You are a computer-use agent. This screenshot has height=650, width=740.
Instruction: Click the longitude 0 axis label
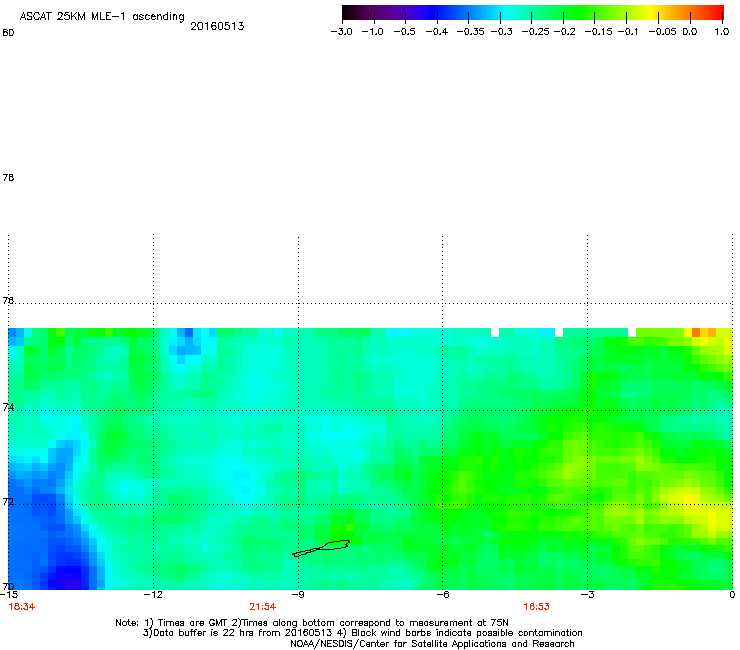click(732, 594)
